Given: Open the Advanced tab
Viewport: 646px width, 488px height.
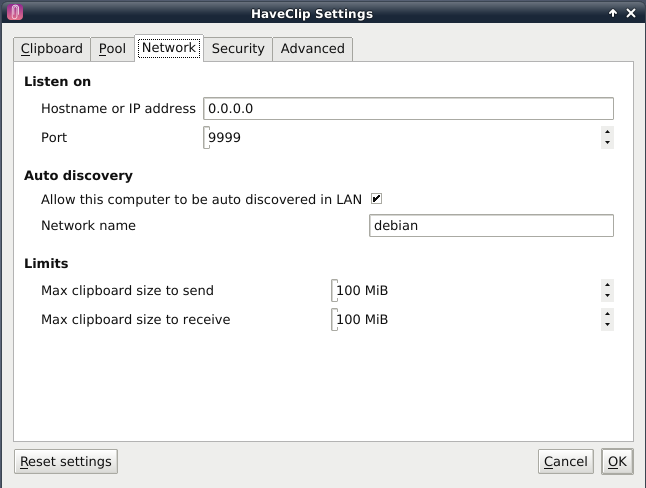Looking at the screenshot, I should tap(312, 48).
